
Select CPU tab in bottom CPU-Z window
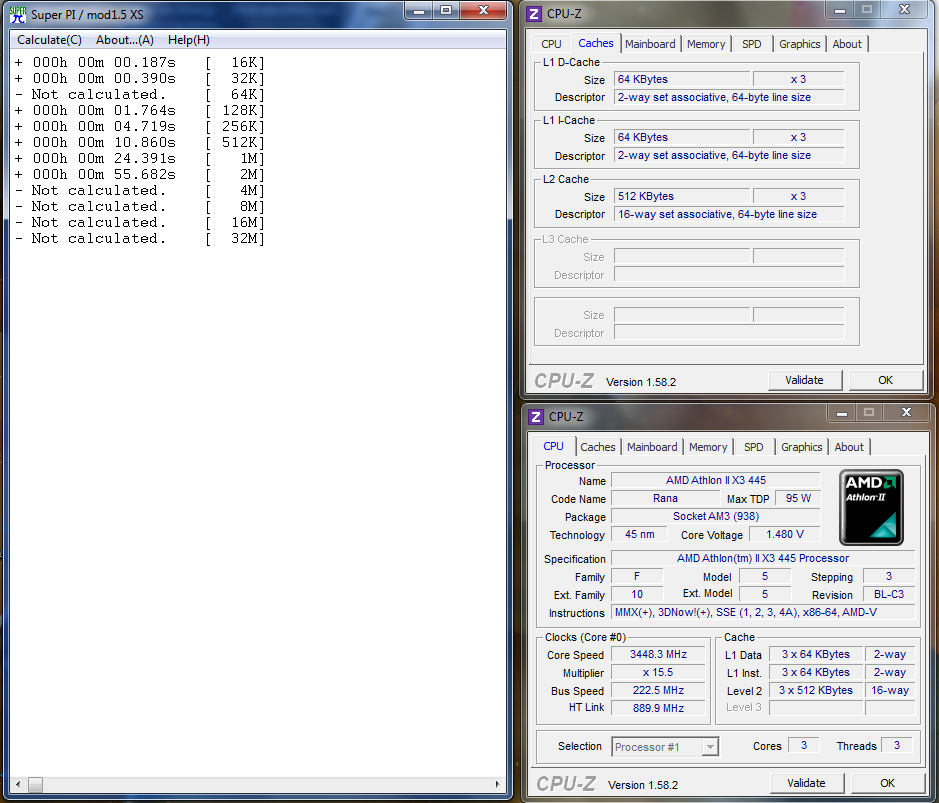pyautogui.click(x=553, y=446)
